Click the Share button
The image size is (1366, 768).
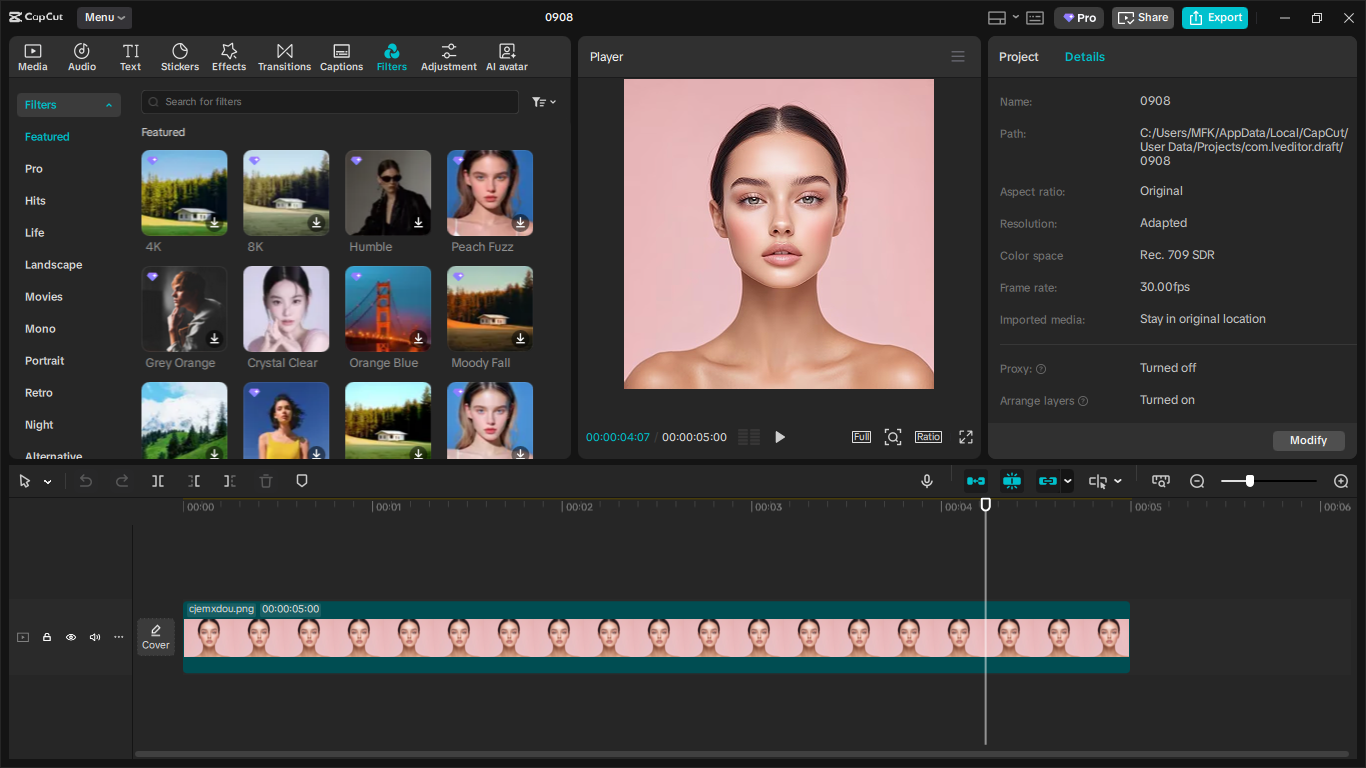point(1143,18)
